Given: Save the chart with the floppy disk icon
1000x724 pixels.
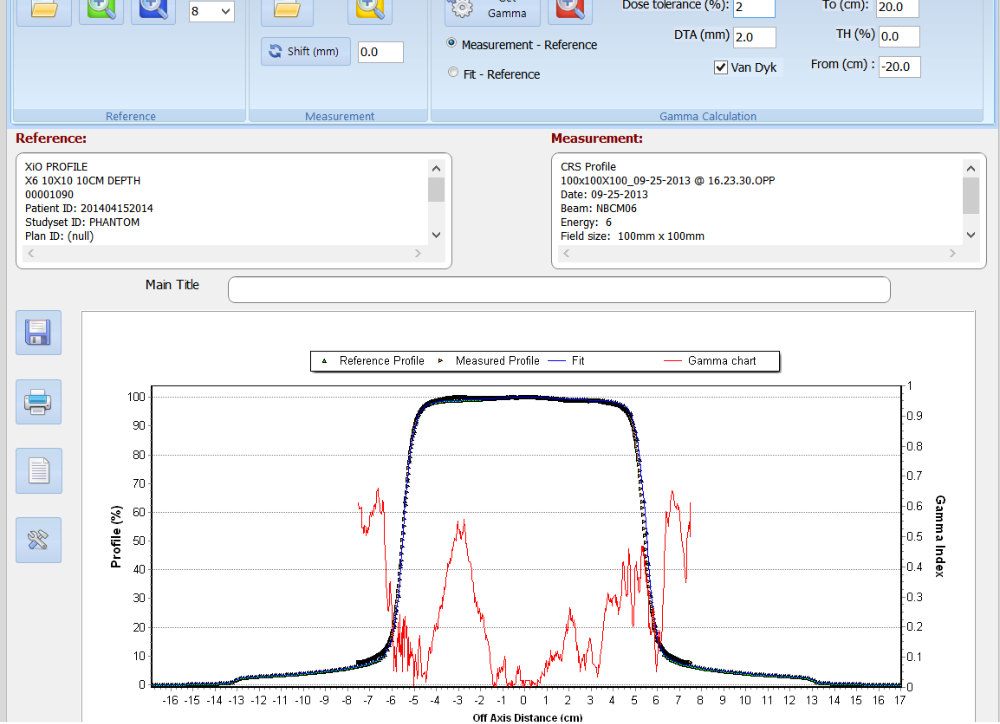Looking at the screenshot, I should [39, 332].
